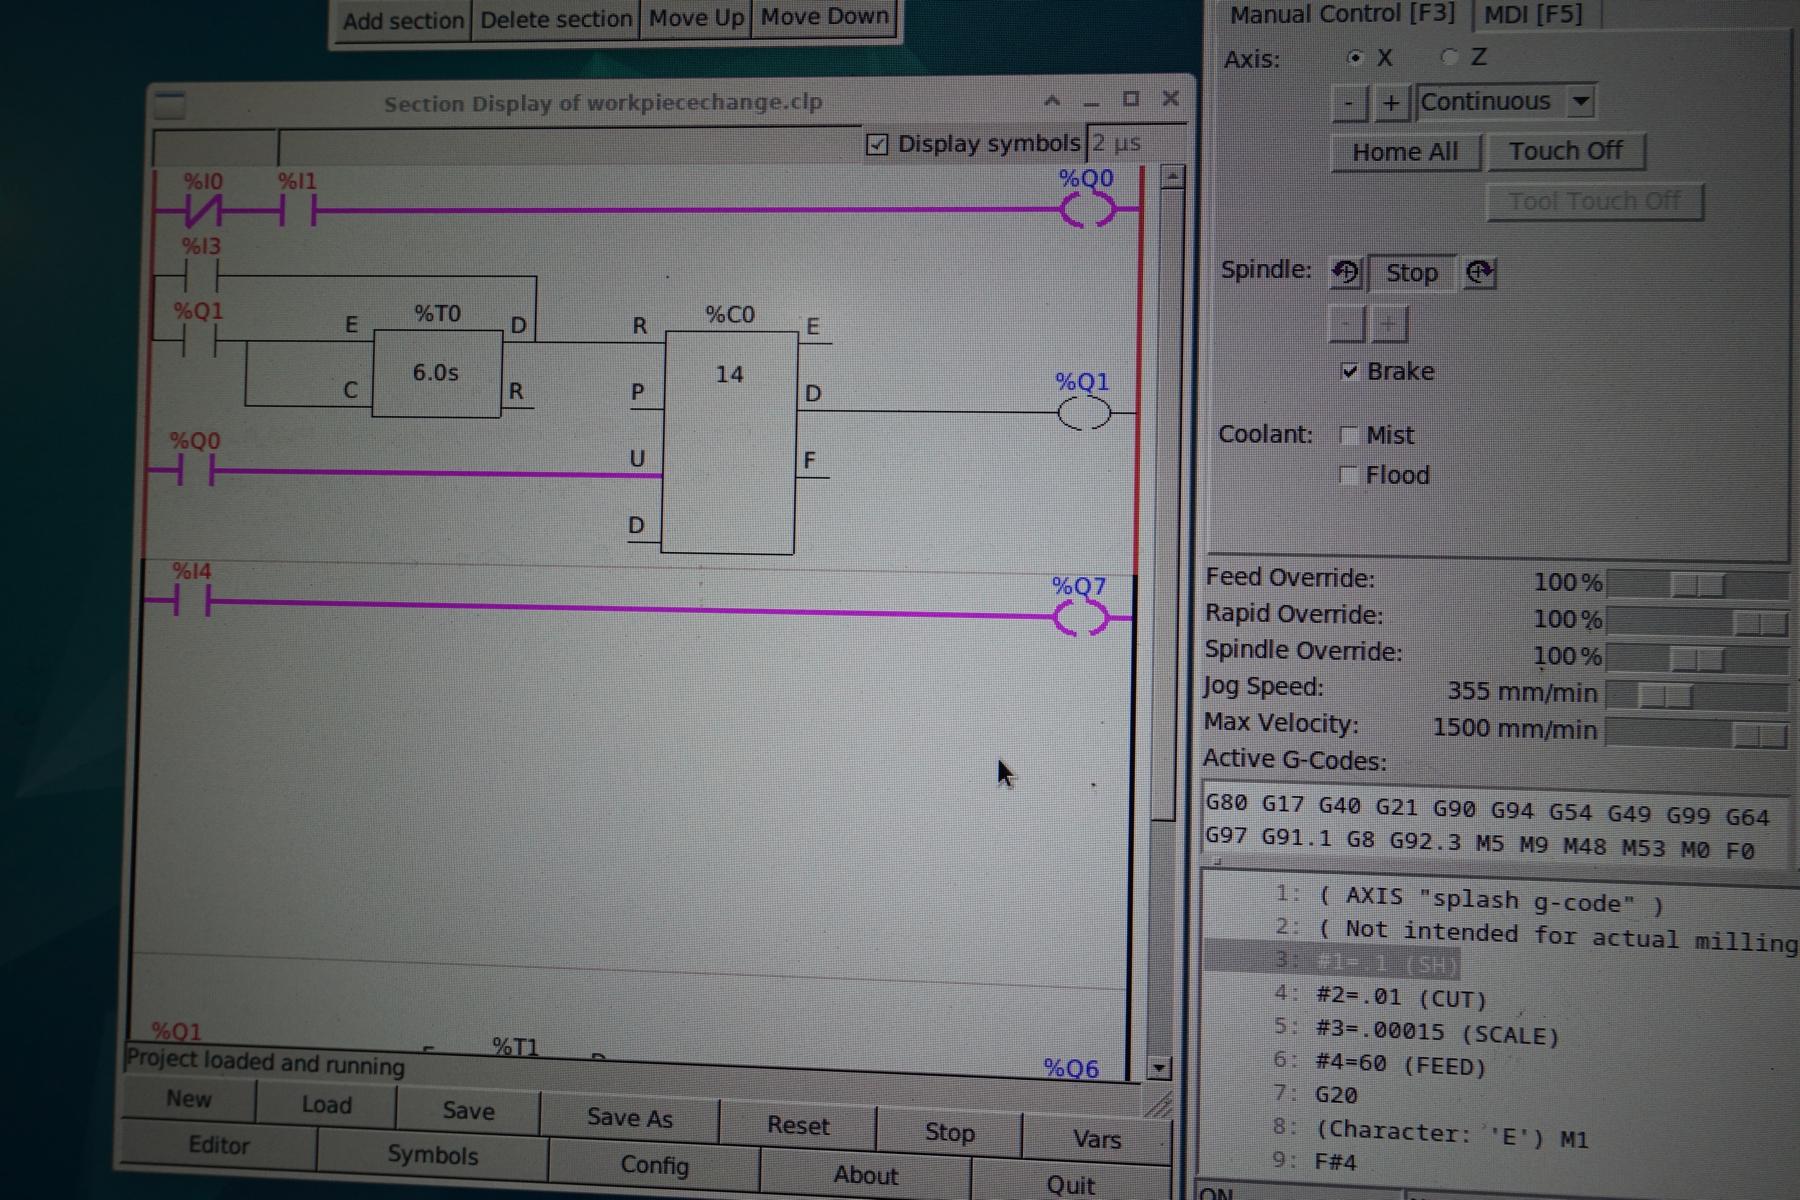Click the New button
The height and width of the screenshot is (1200, 1800).
click(x=188, y=1099)
